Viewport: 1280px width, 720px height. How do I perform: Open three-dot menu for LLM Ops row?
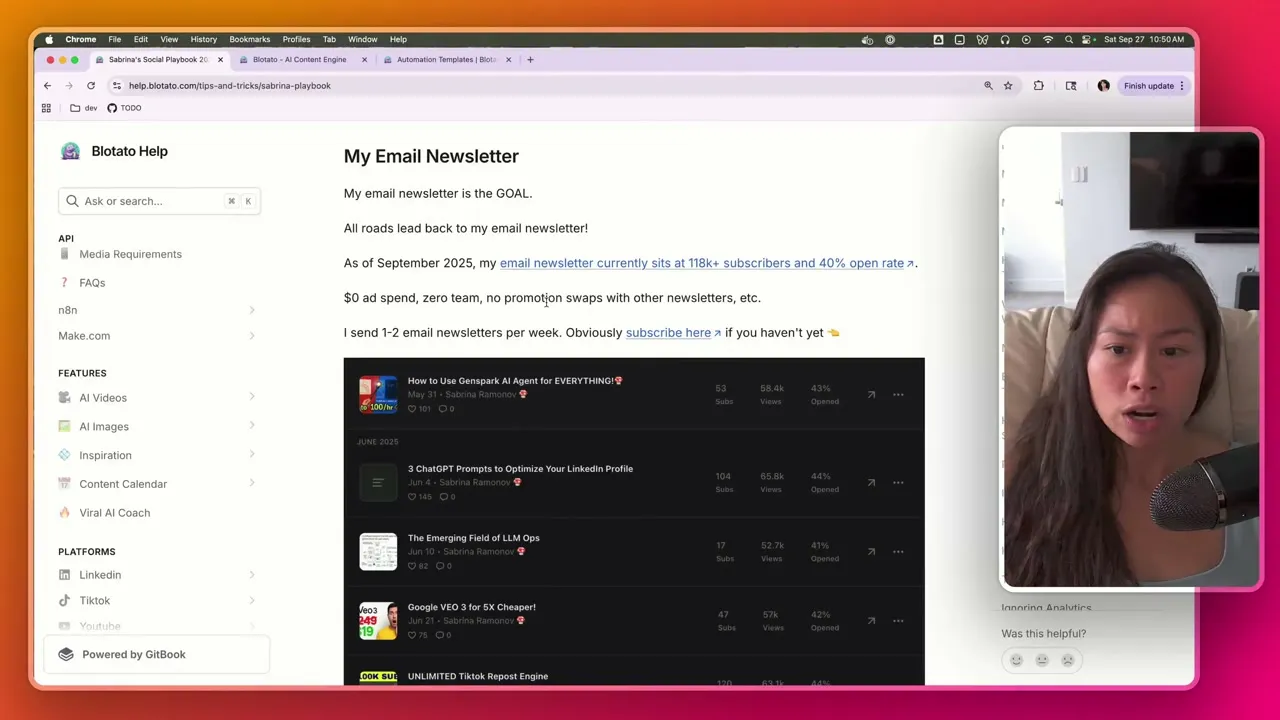898,552
